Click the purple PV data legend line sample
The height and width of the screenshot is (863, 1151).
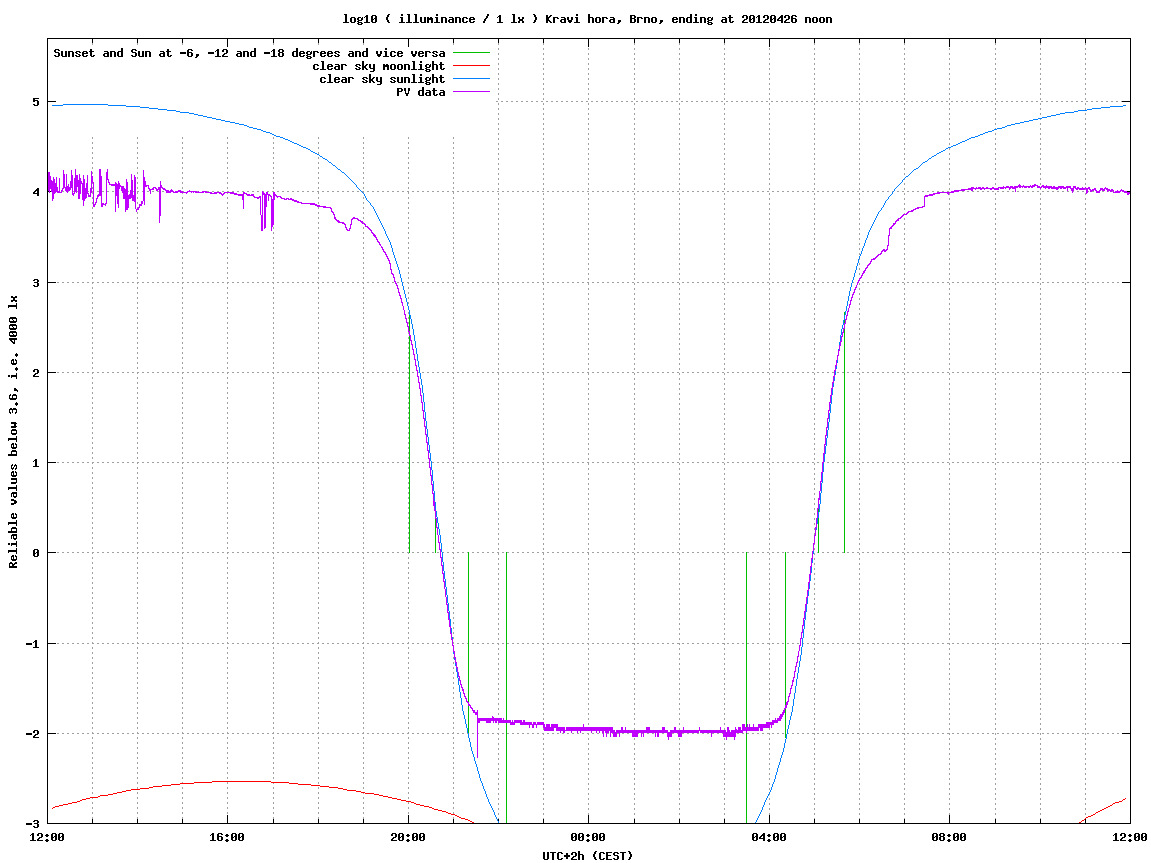(471, 92)
